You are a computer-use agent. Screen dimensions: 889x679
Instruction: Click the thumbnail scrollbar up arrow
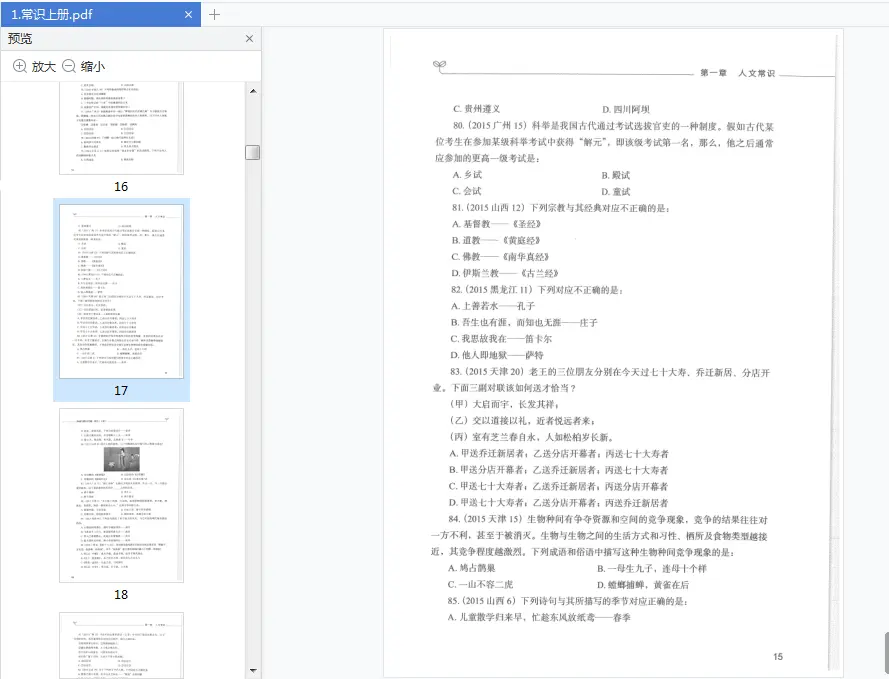point(253,91)
